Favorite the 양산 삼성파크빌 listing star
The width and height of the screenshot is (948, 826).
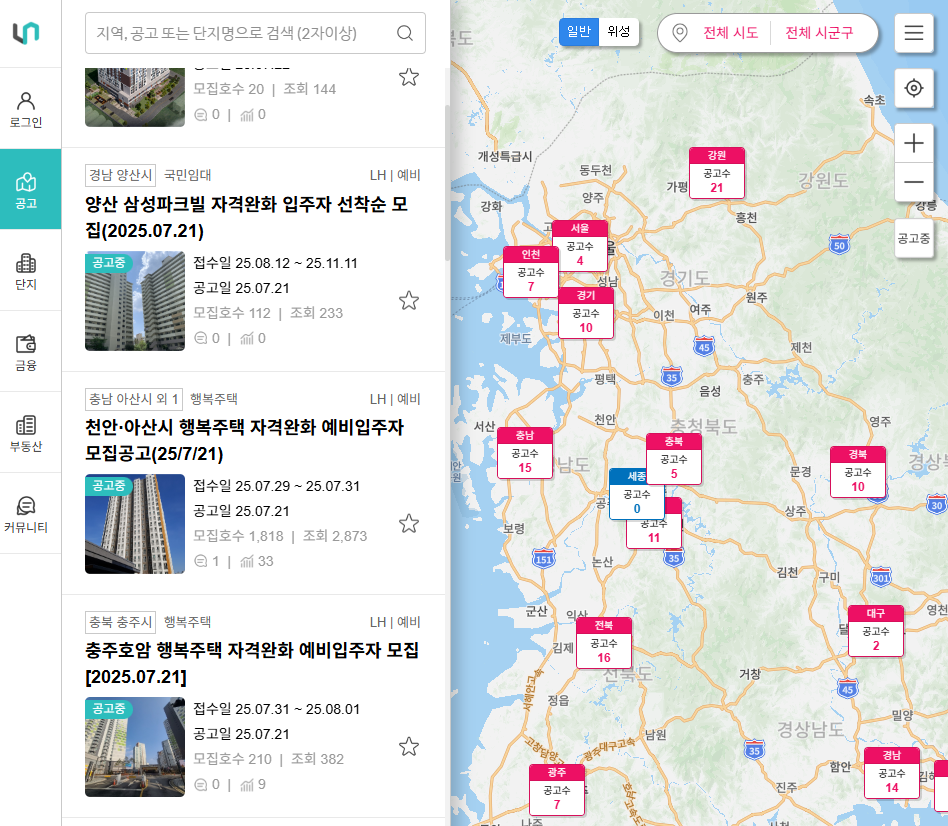tap(408, 300)
